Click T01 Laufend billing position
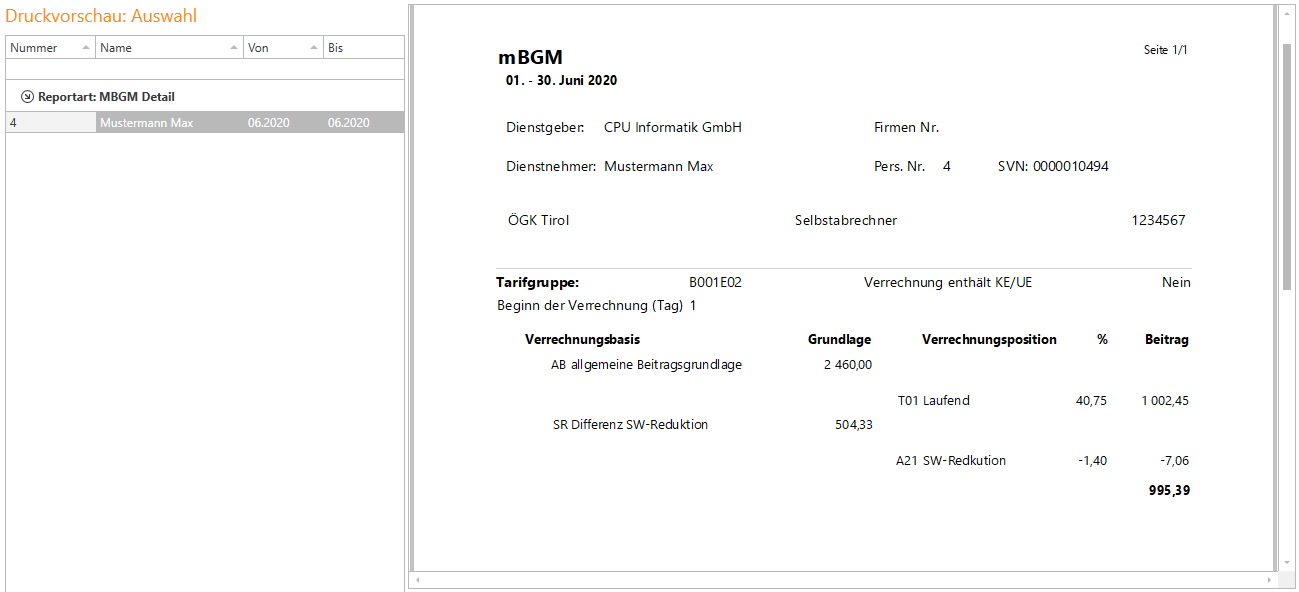1299x592 pixels. coord(934,401)
